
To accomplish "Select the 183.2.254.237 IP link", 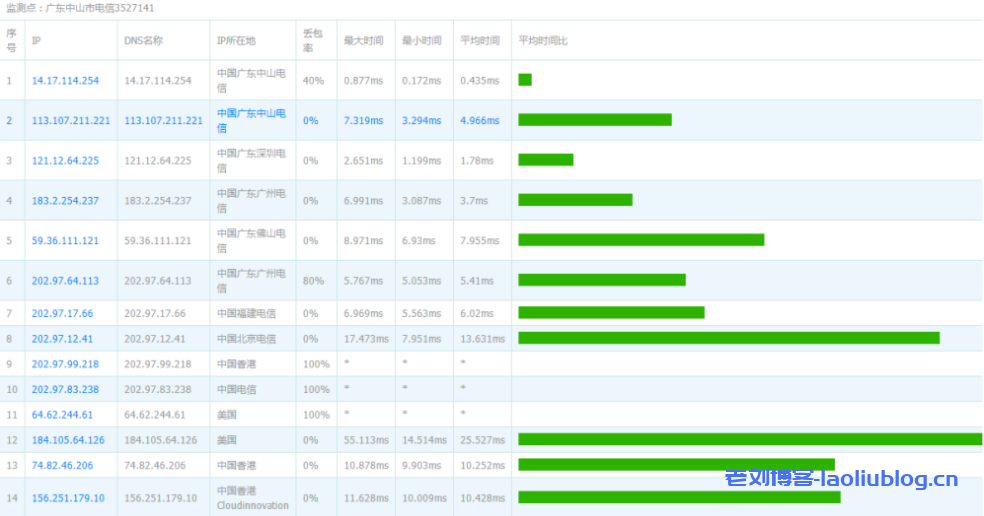I will 65,200.
